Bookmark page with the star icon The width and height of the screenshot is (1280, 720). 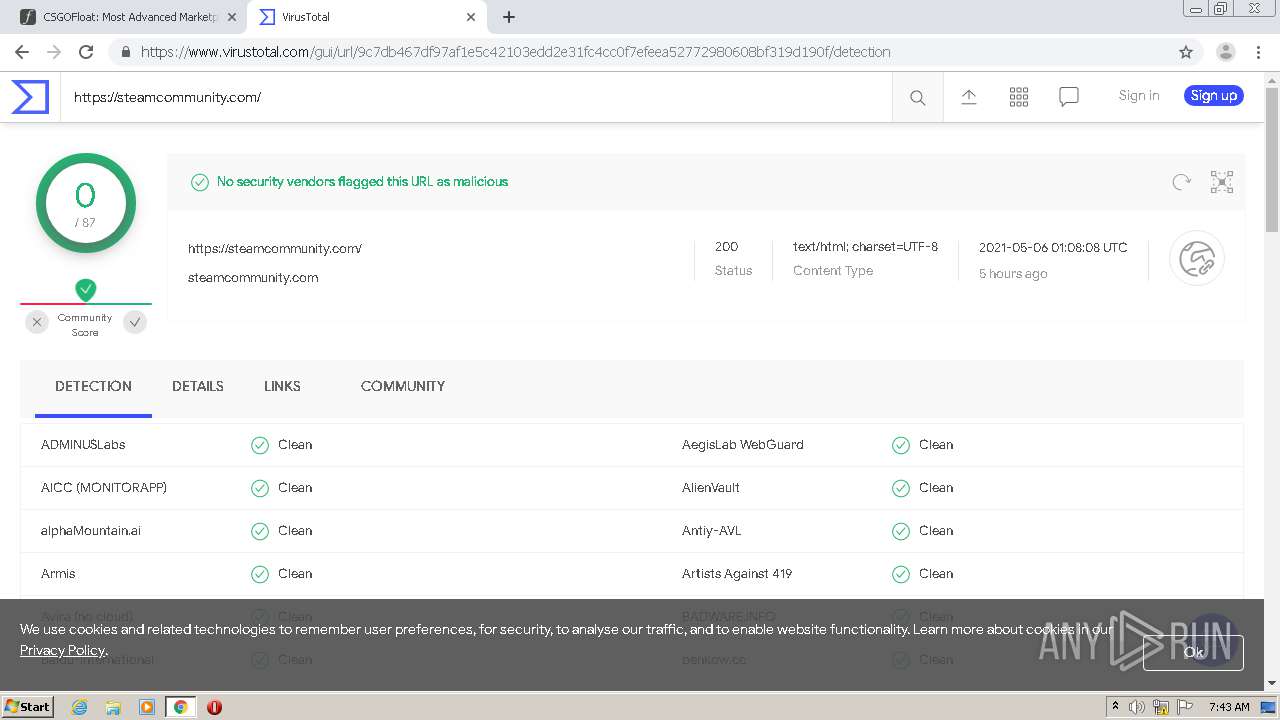point(1186,52)
